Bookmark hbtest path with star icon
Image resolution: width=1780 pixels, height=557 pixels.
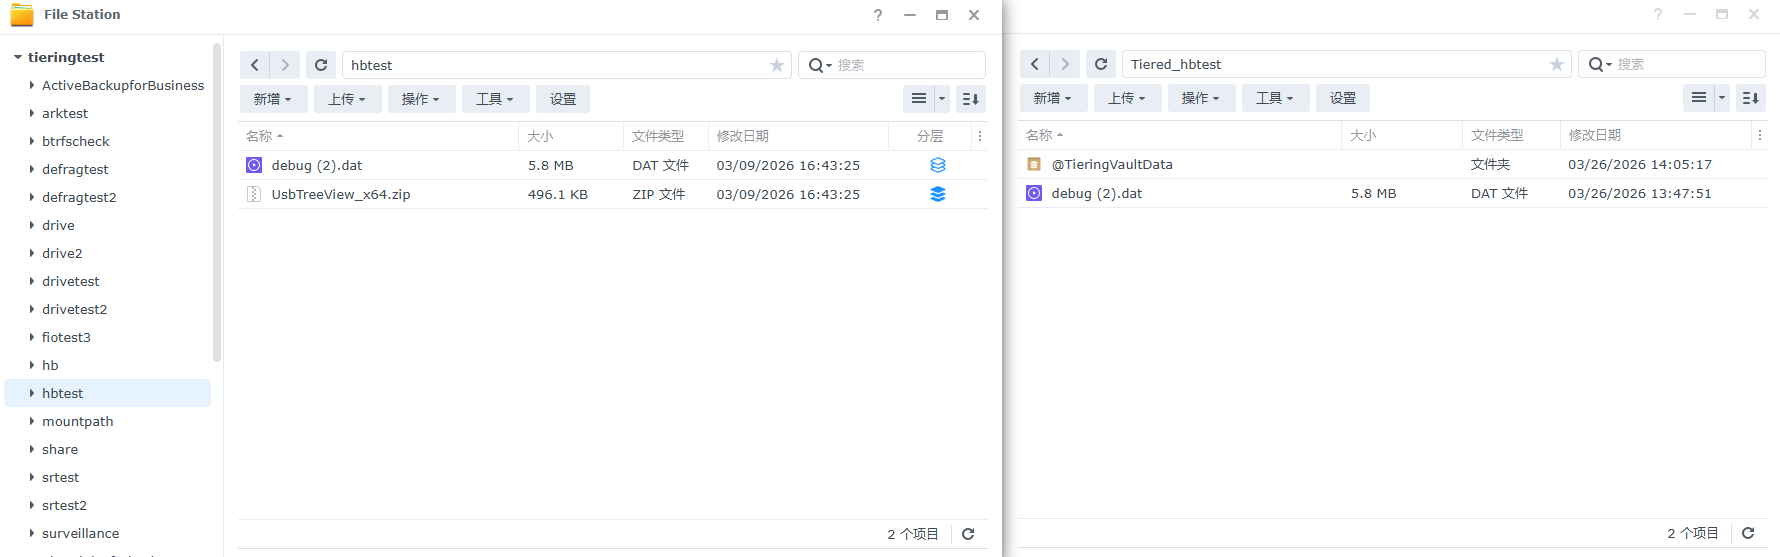click(x=776, y=65)
